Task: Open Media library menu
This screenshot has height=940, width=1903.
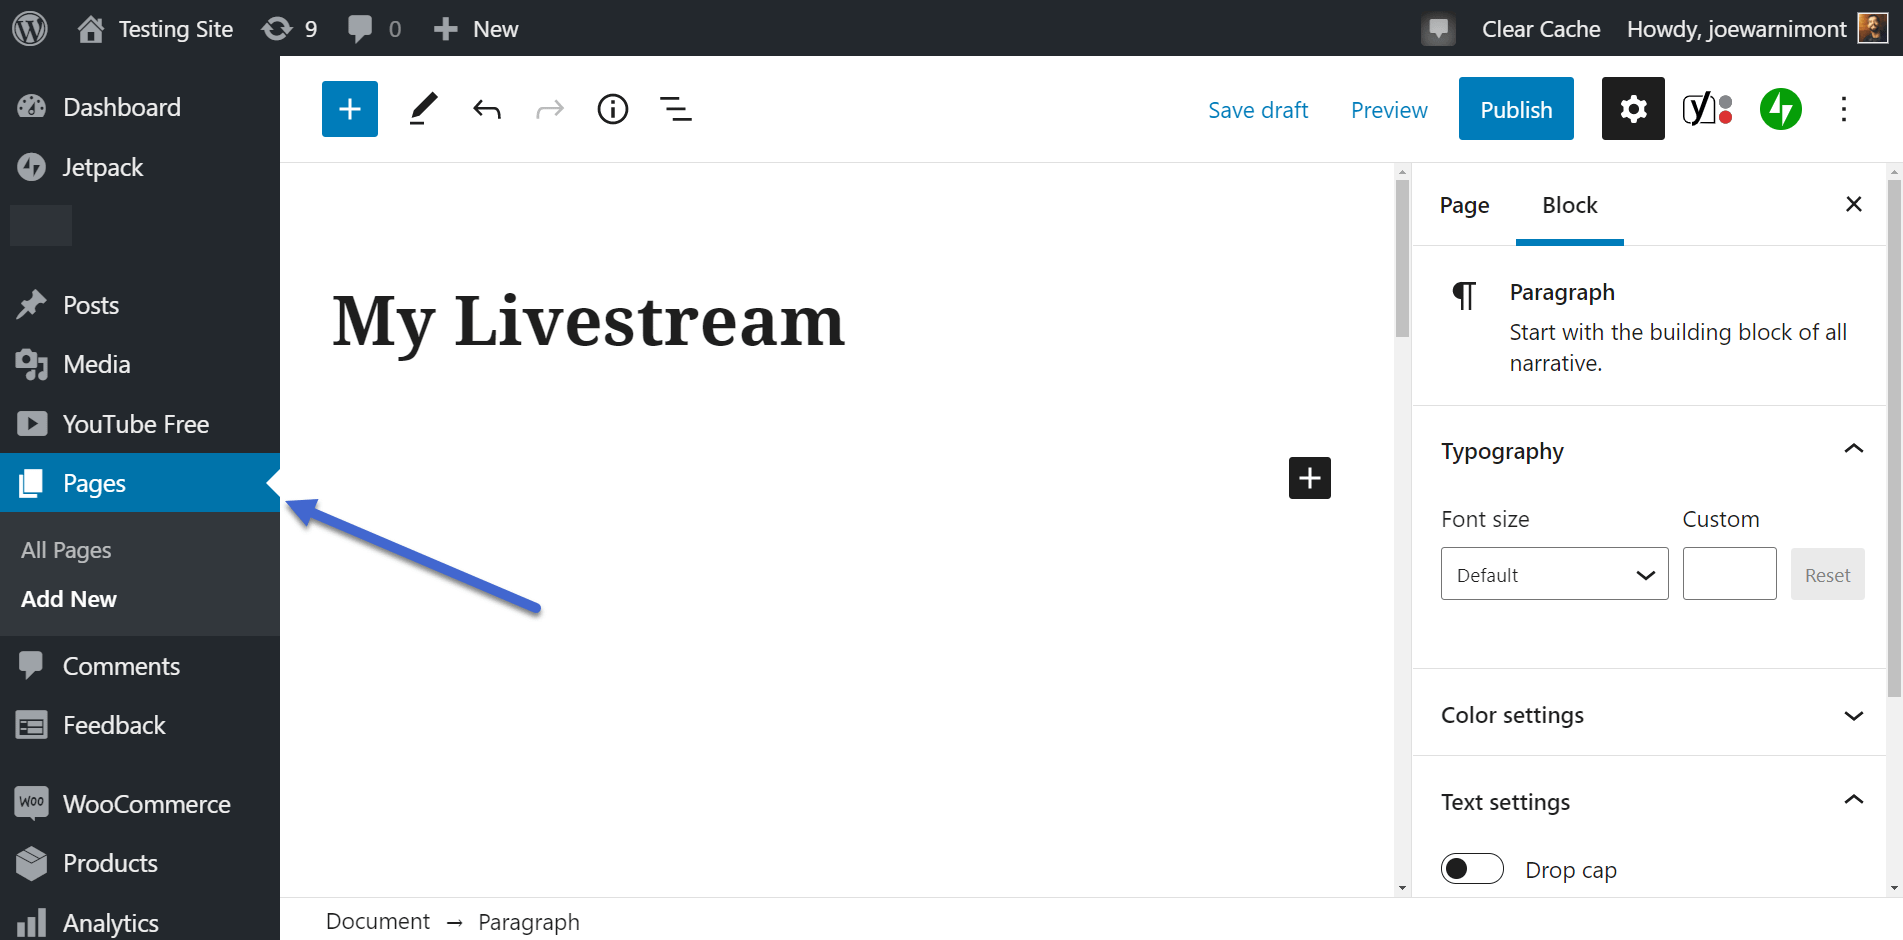Action: click(140, 364)
